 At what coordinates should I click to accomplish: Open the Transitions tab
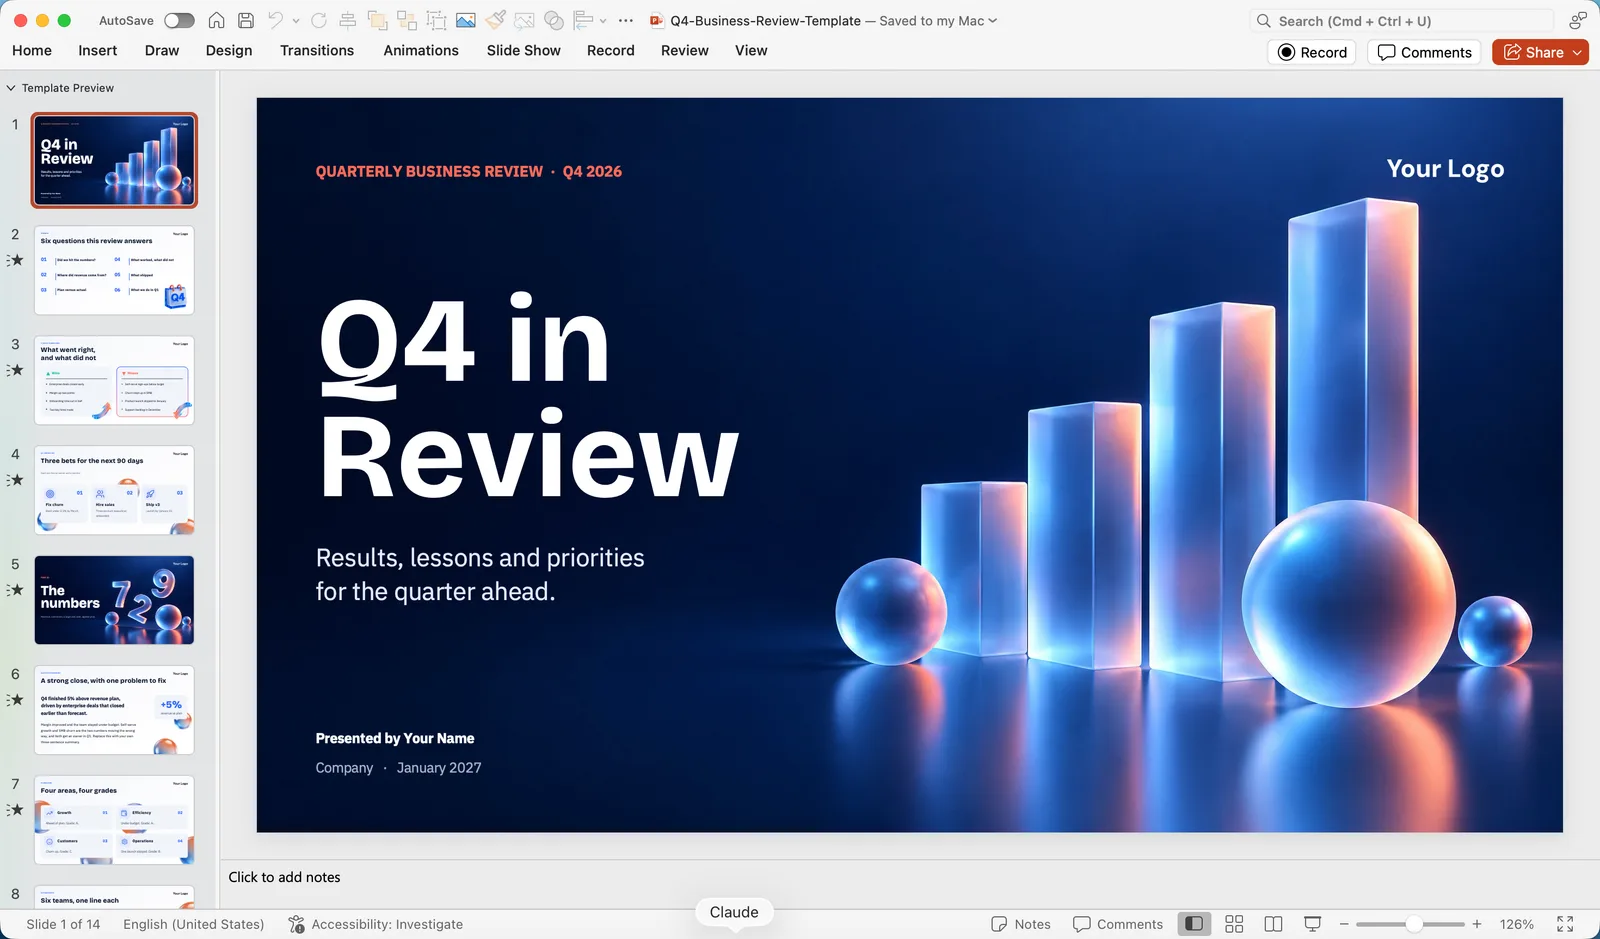[x=317, y=50]
